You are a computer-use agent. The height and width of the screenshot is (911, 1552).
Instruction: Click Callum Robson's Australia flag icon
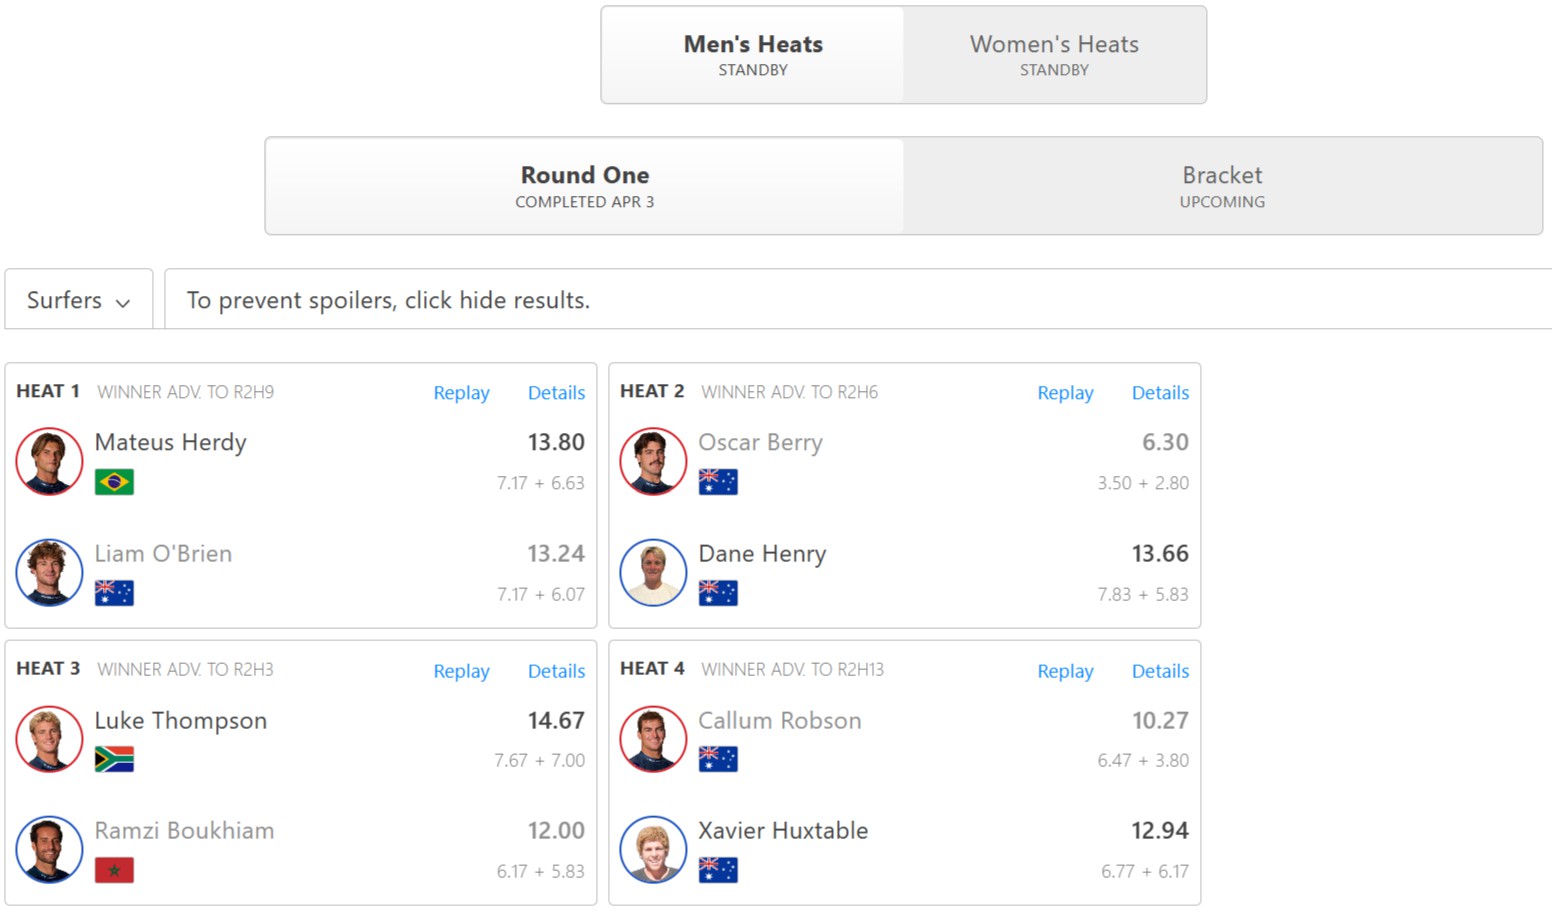(718, 760)
